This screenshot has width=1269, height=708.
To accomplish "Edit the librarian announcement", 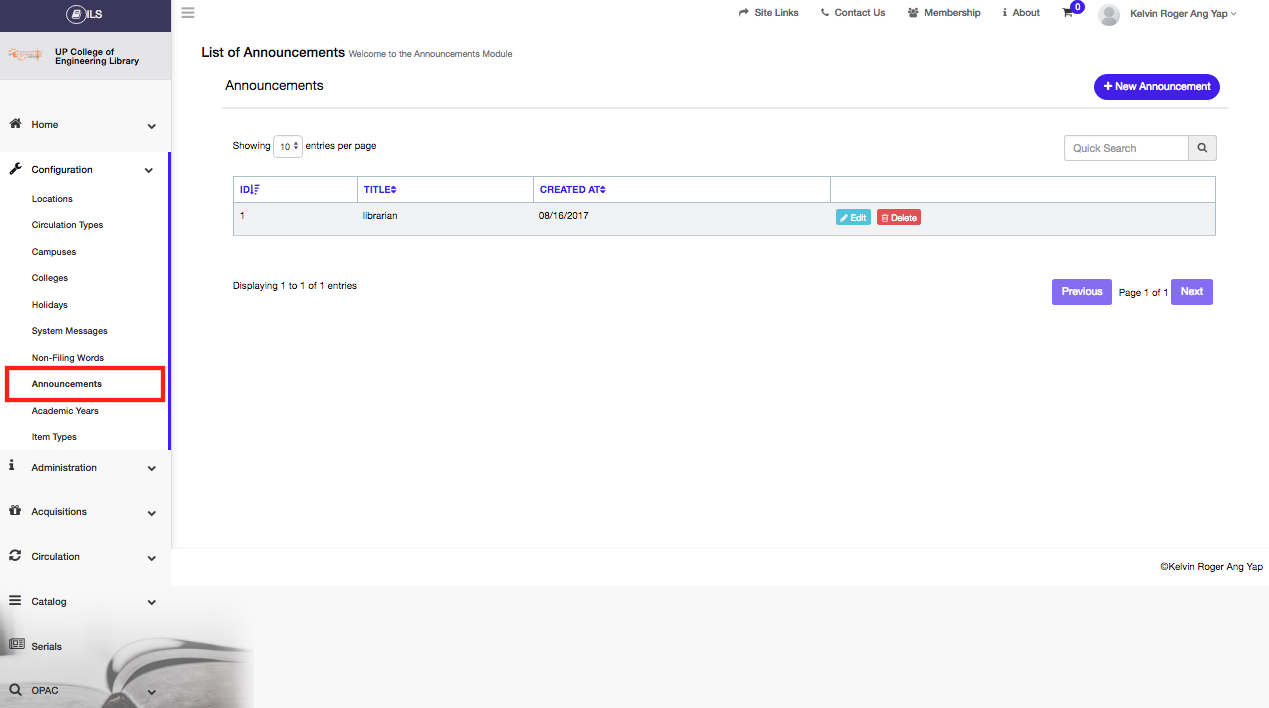I will coord(853,217).
